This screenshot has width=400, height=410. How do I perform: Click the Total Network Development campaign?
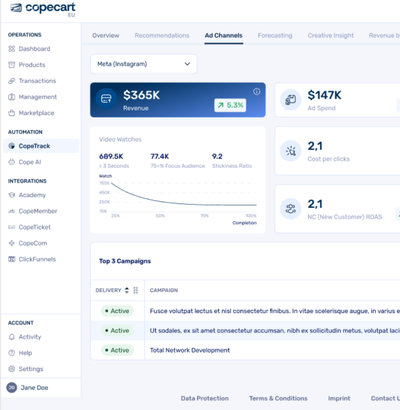(190, 350)
